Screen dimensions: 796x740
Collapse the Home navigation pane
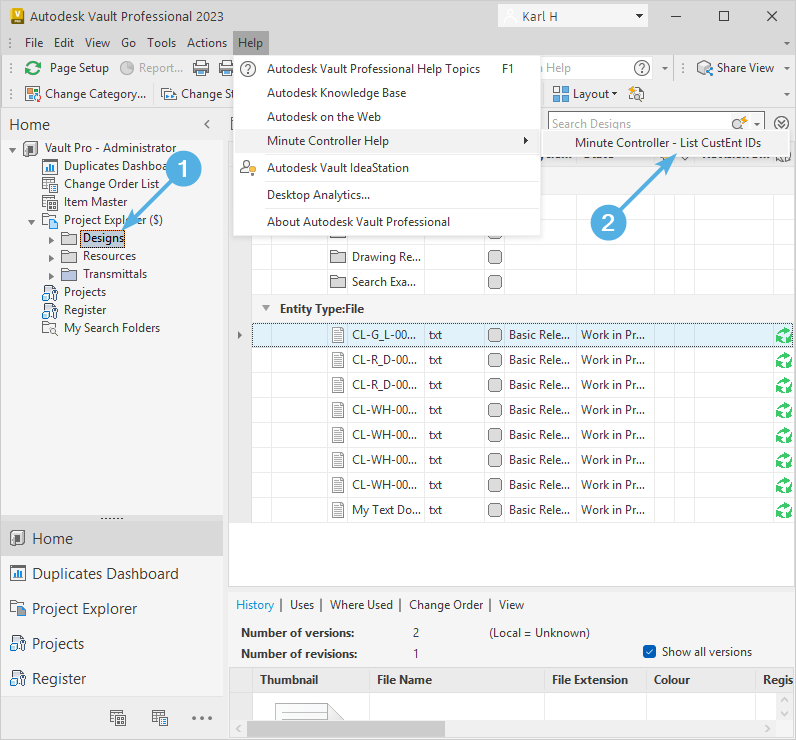207,124
